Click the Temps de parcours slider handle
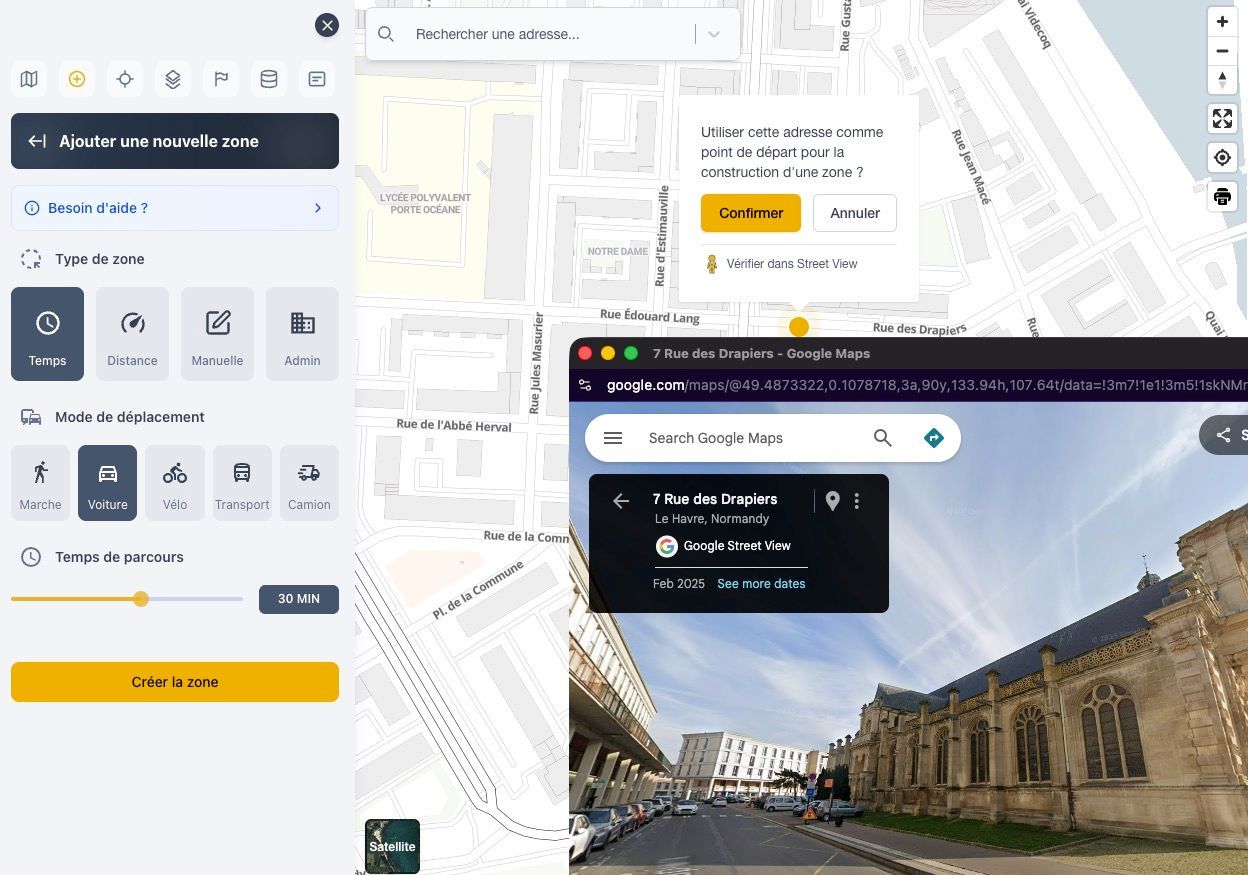This screenshot has height=875, width=1248. click(x=141, y=599)
